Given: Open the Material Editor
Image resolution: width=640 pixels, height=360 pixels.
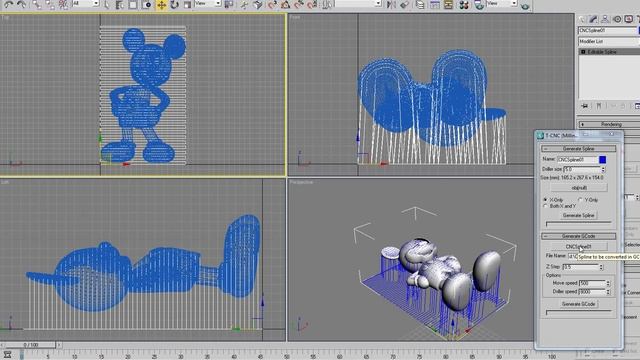Looking at the screenshot, I should [464, 4].
